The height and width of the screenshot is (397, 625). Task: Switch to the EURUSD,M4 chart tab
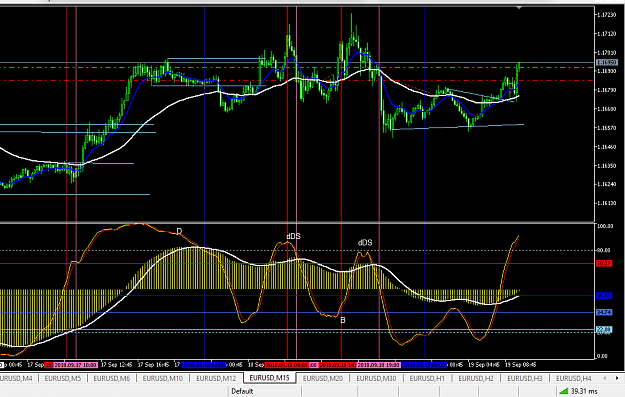[x=16, y=378]
